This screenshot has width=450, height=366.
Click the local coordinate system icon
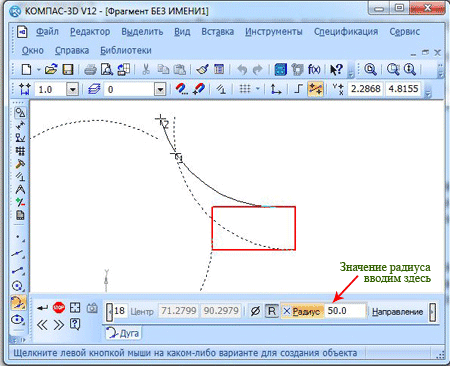(276, 89)
